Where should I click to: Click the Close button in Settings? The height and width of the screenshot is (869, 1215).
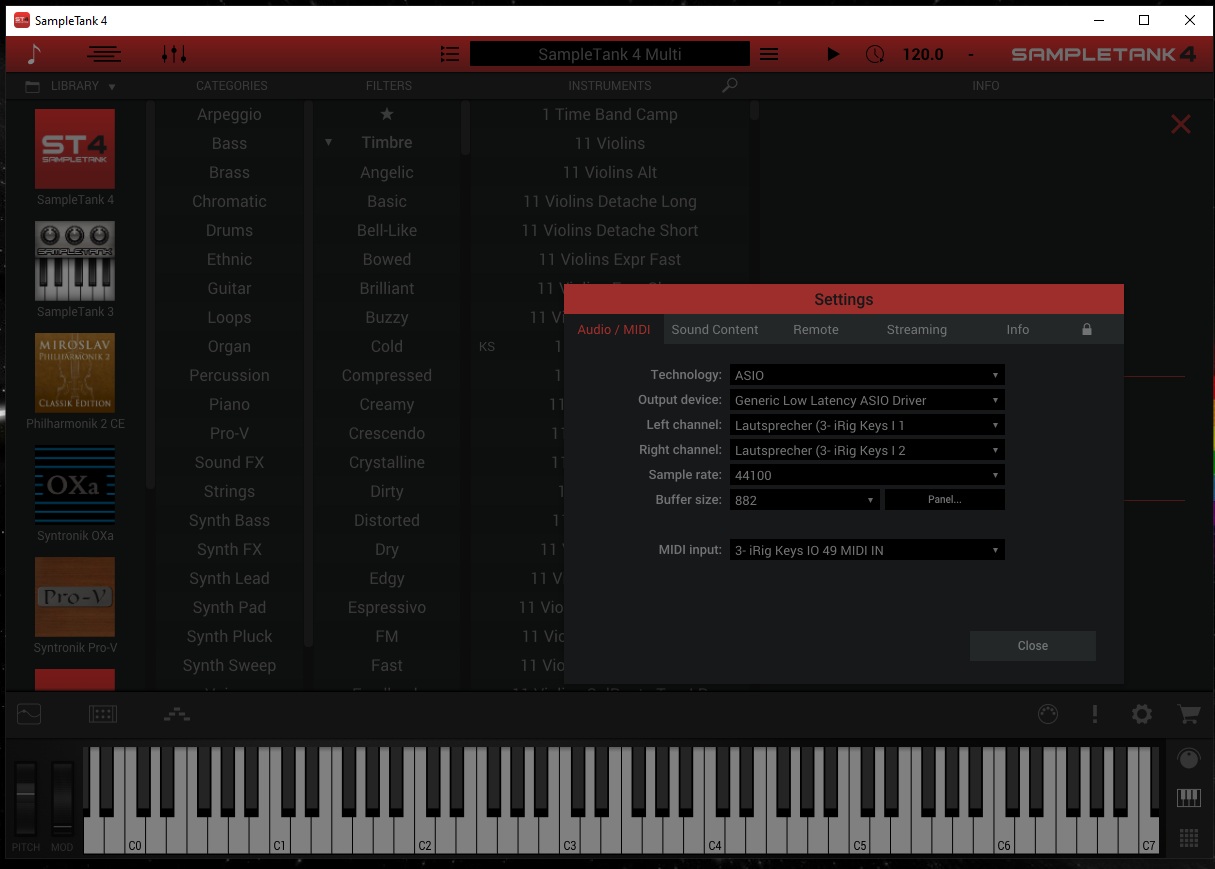coord(1033,646)
